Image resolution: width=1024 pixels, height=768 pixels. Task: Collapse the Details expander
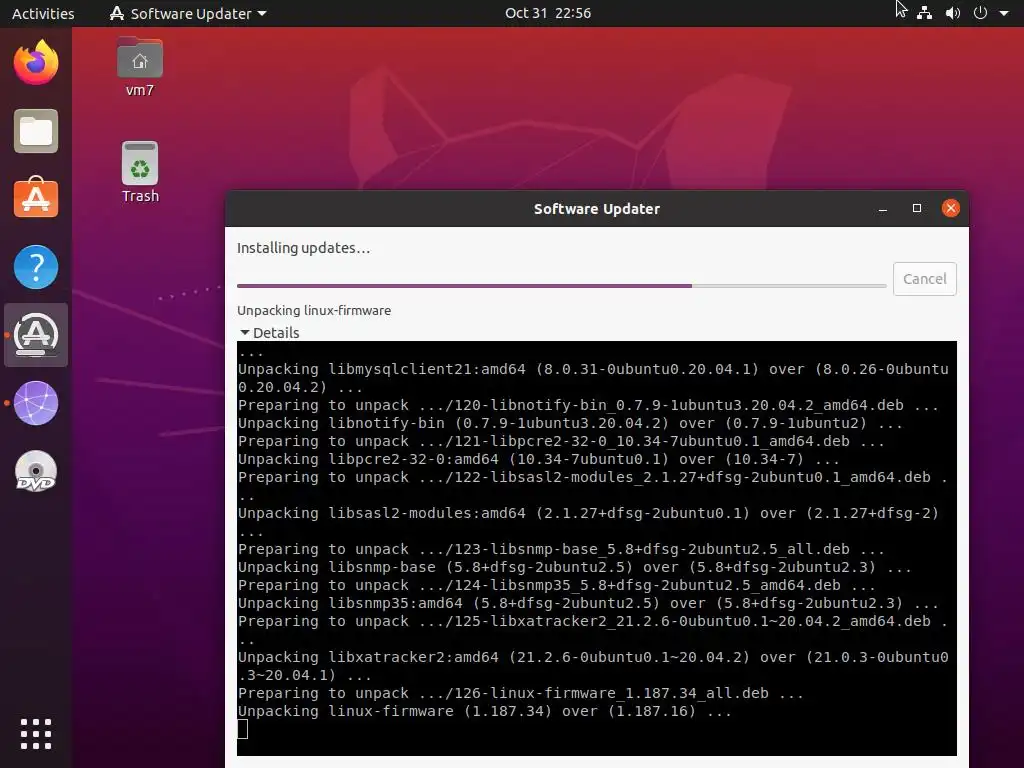269,332
